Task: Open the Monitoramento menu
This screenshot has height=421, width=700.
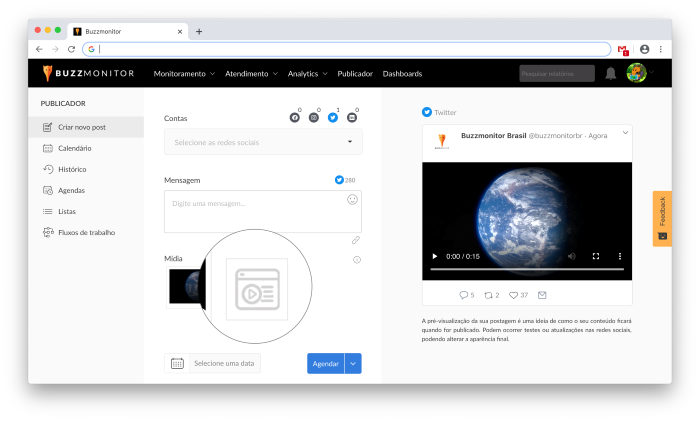Action: pyautogui.click(x=183, y=74)
